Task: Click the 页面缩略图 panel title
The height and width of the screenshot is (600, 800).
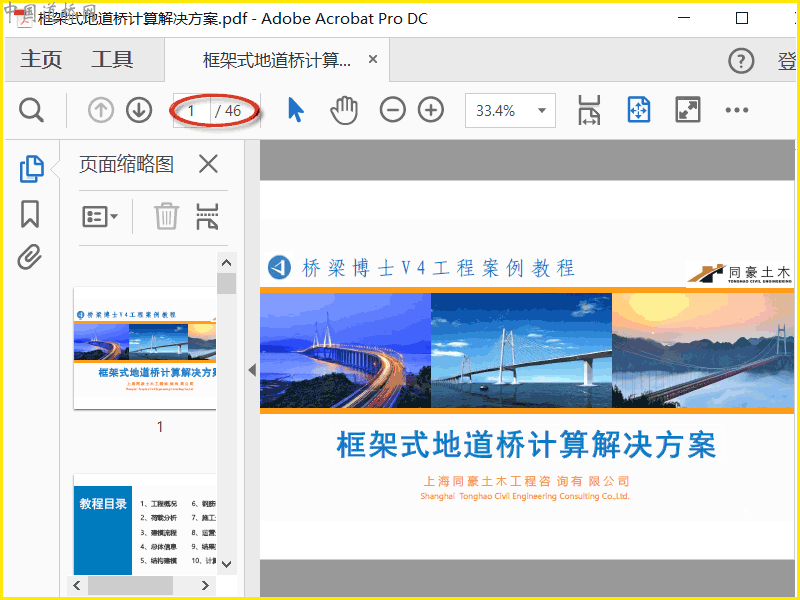Action: [x=127, y=164]
